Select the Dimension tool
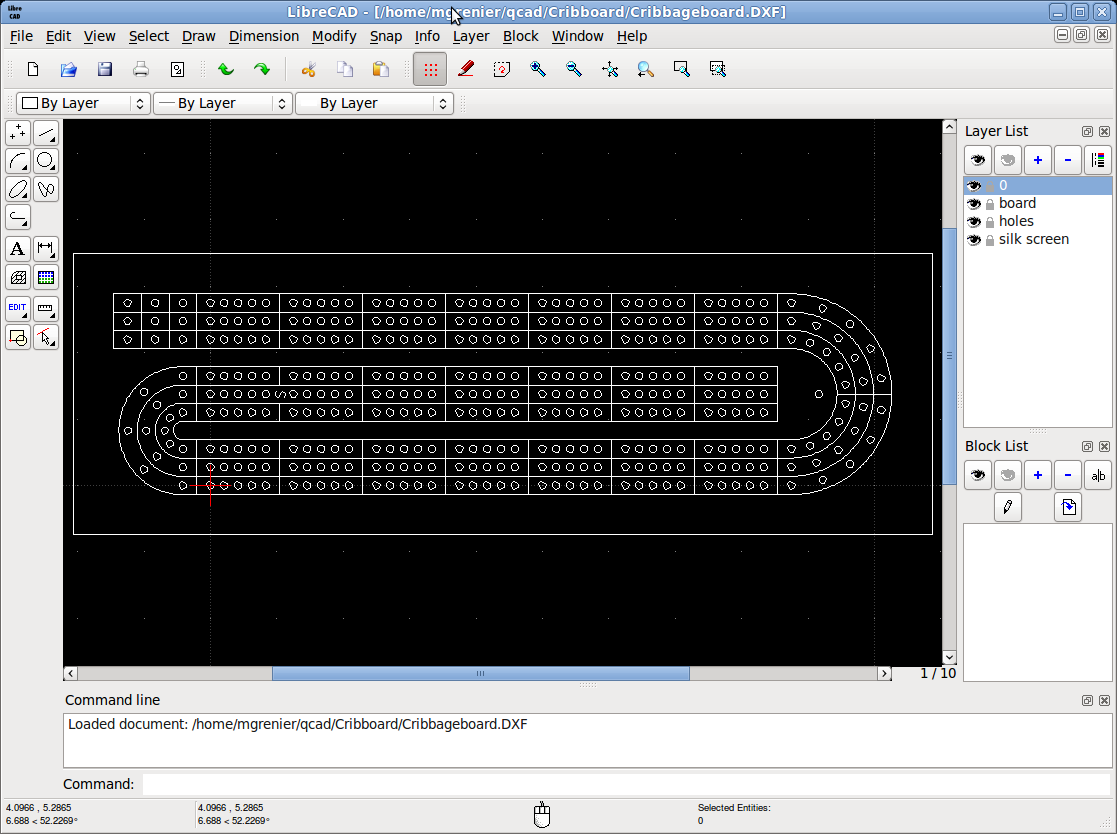Viewport: 1117px width, 834px height. tap(46, 249)
